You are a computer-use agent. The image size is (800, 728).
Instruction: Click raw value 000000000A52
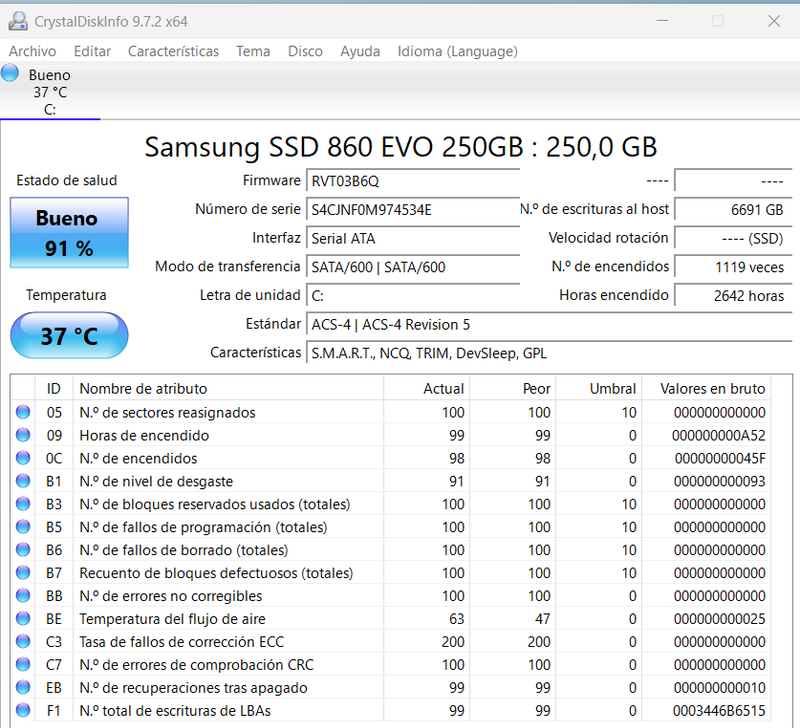719,435
